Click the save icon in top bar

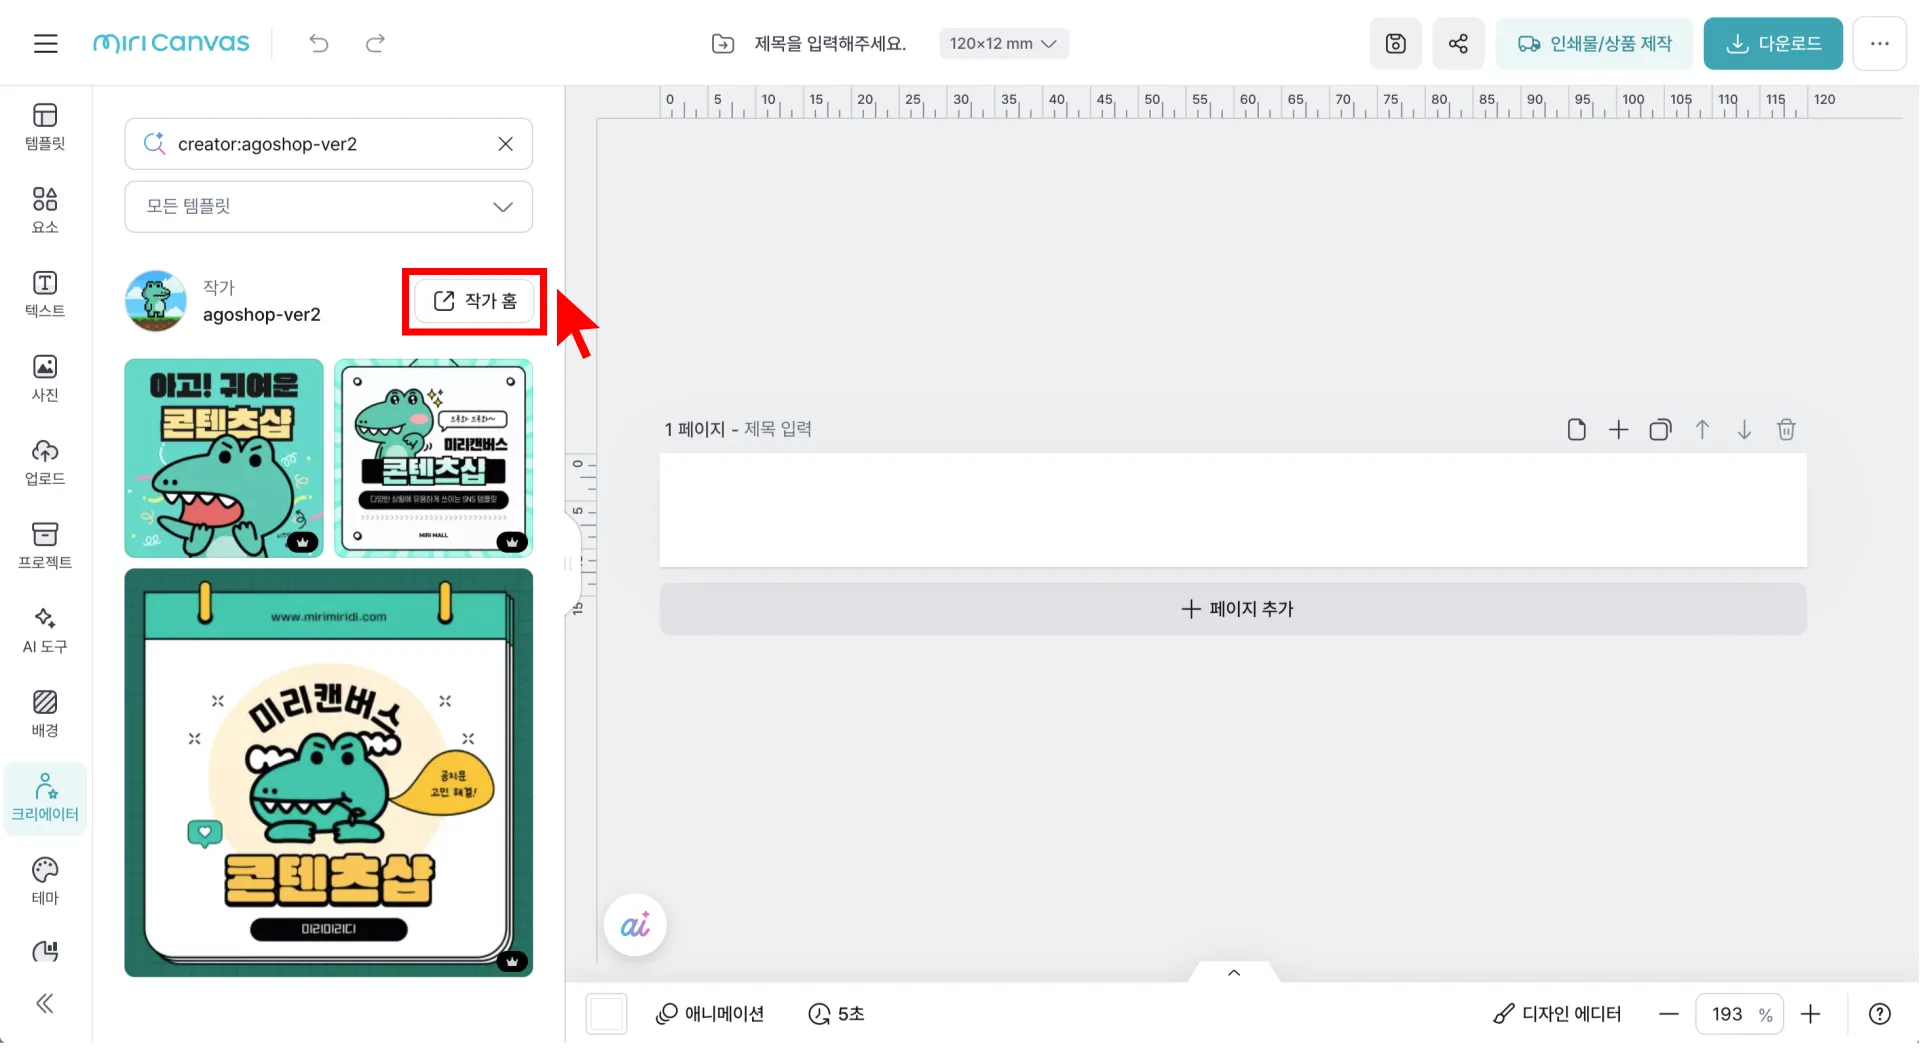click(x=1395, y=43)
